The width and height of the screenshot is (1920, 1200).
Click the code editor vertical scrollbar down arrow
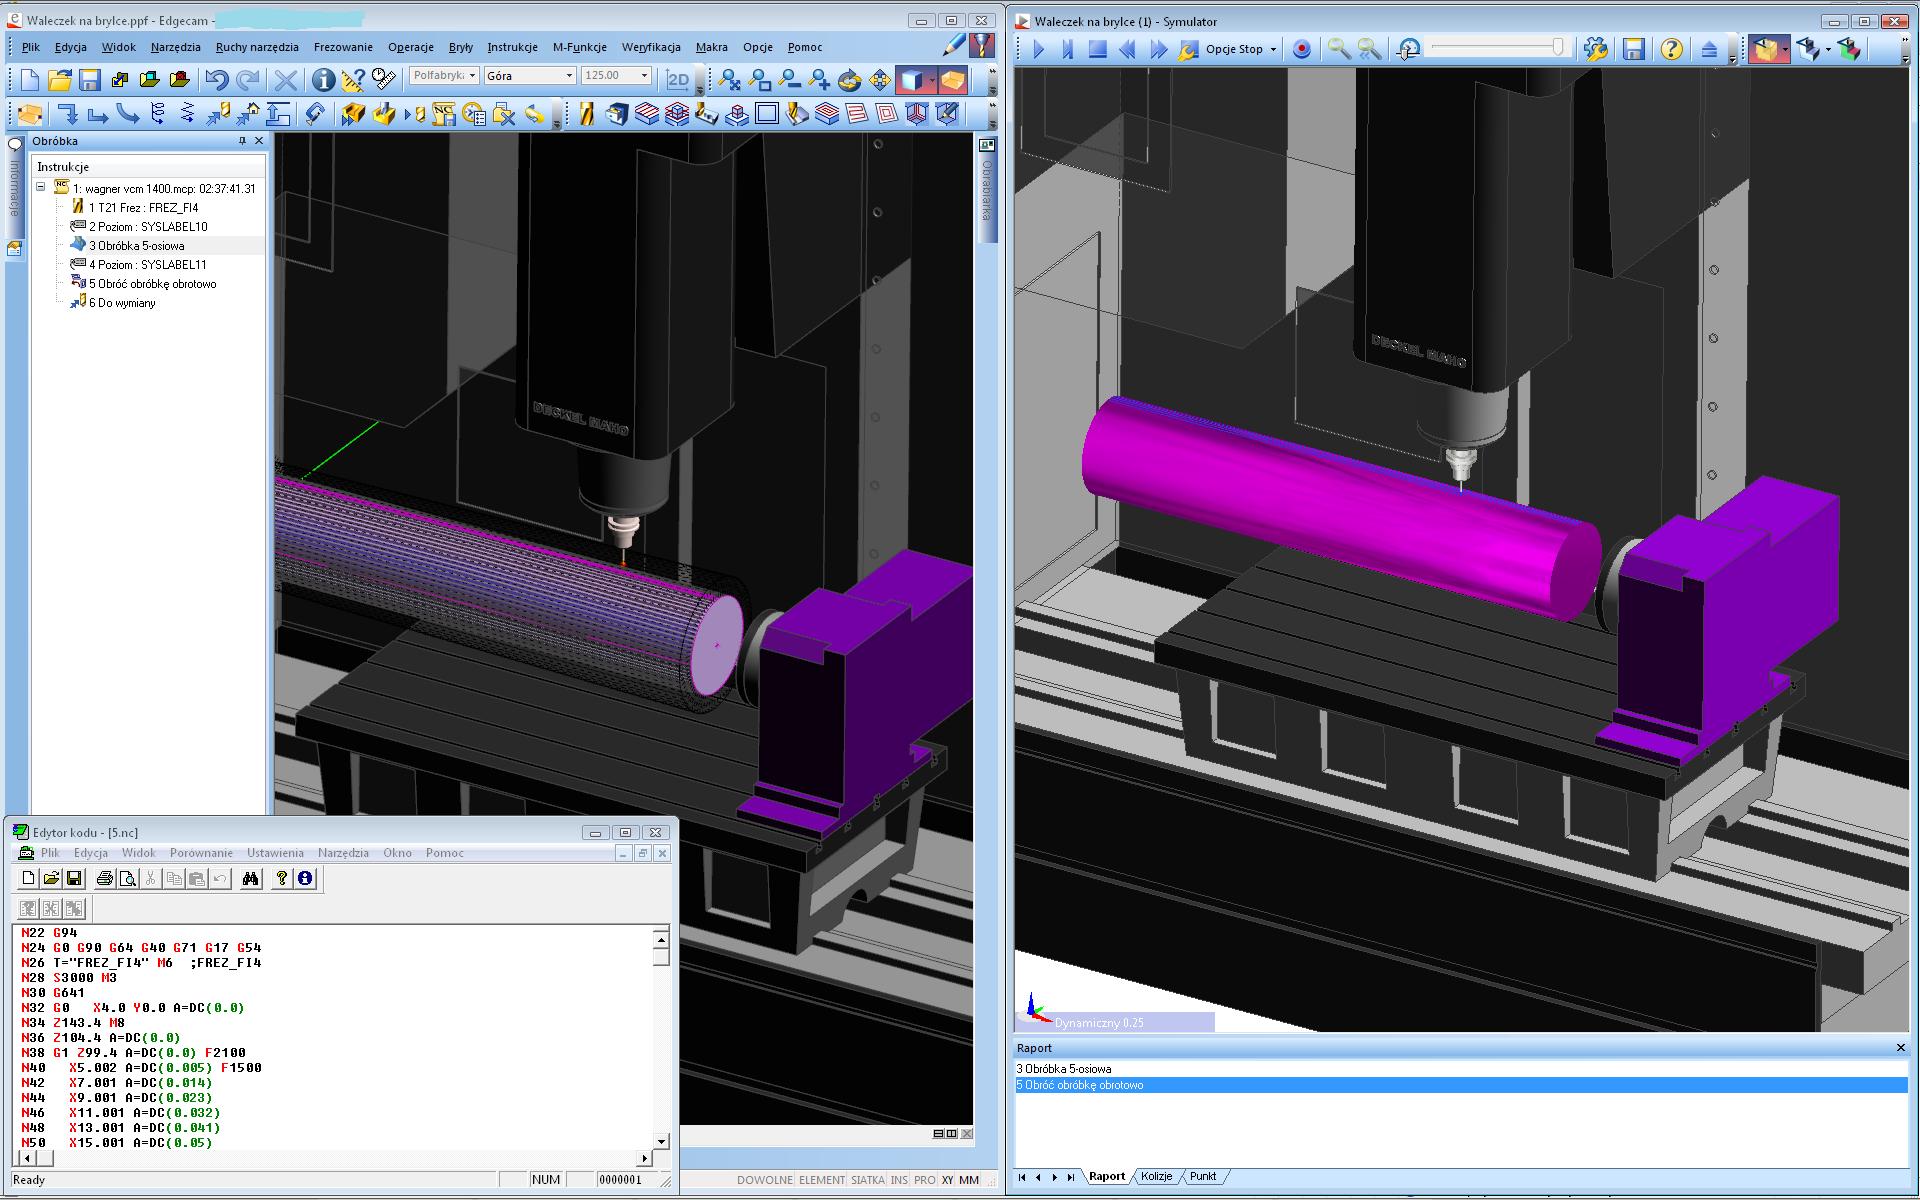click(x=661, y=1141)
